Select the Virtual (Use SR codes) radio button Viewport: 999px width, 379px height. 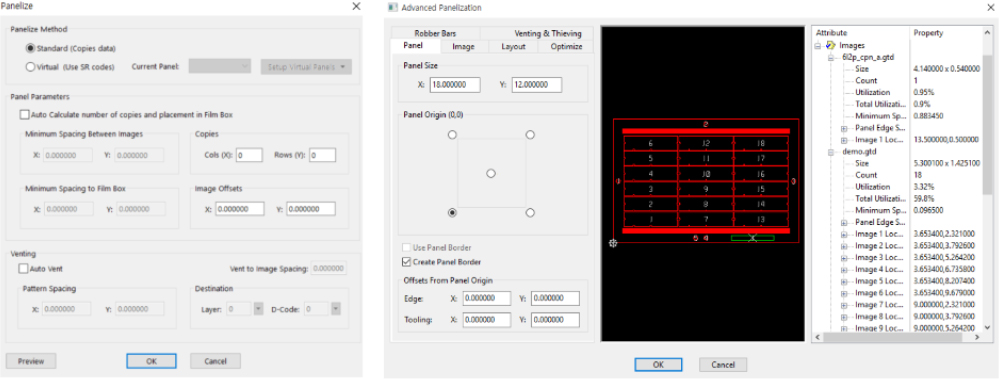click(x=30, y=66)
